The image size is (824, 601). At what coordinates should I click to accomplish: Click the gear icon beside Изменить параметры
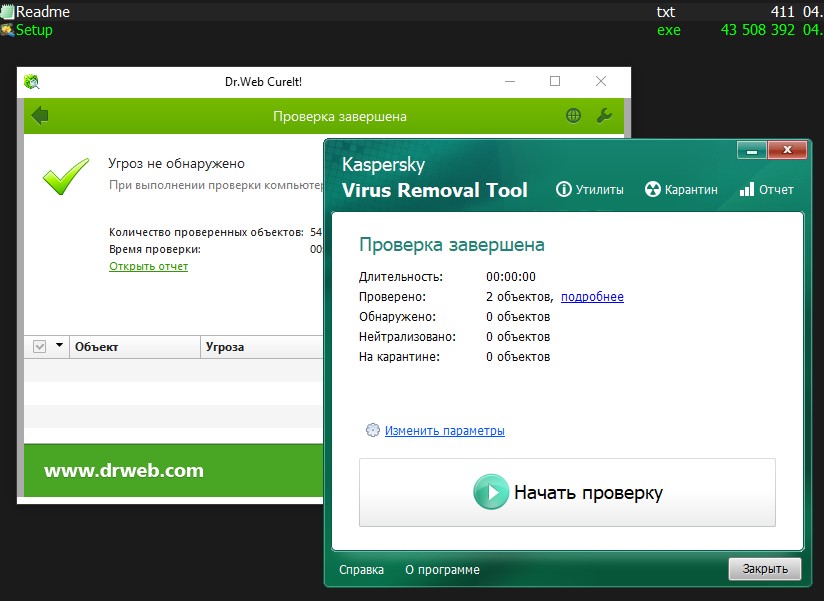click(x=373, y=430)
